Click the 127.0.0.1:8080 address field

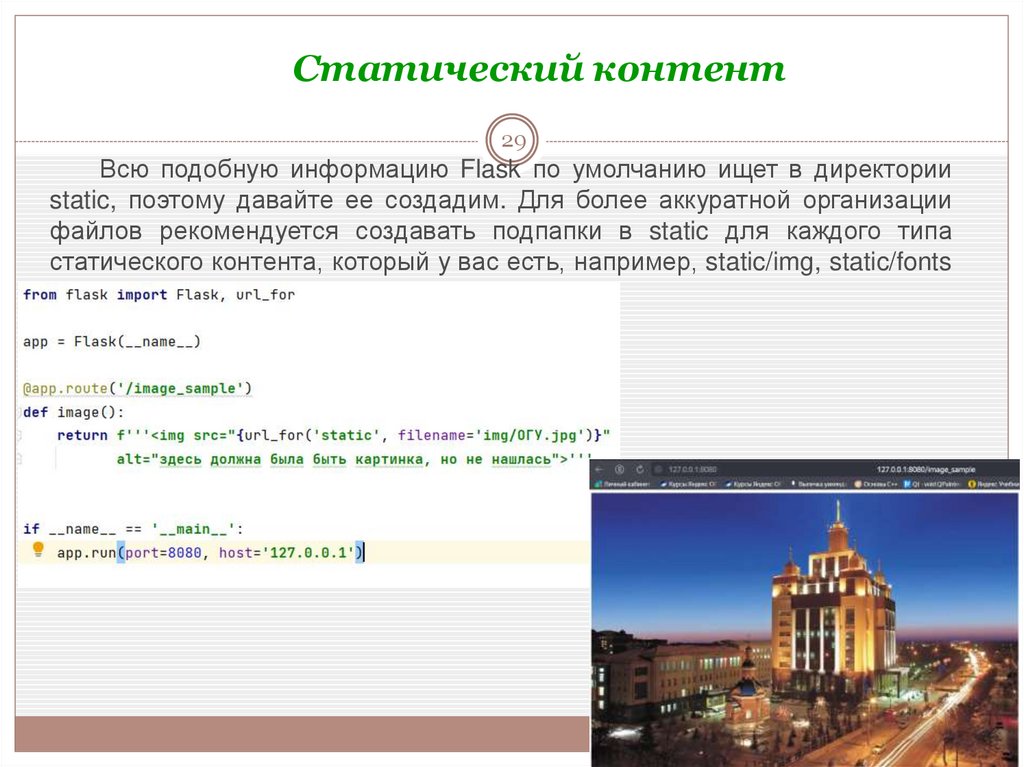tap(692, 469)
